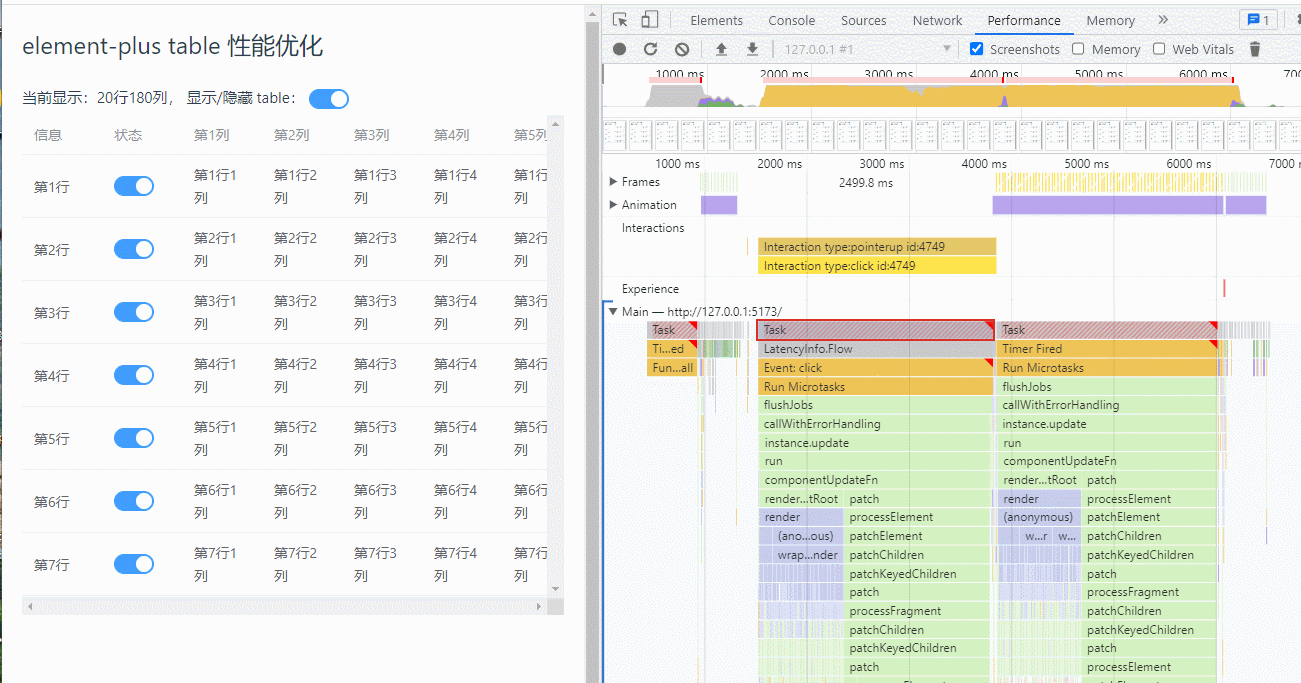Expand the Frames track
Image resolution: width=1301 pixels, height=683 pixels.
[613, 182]
